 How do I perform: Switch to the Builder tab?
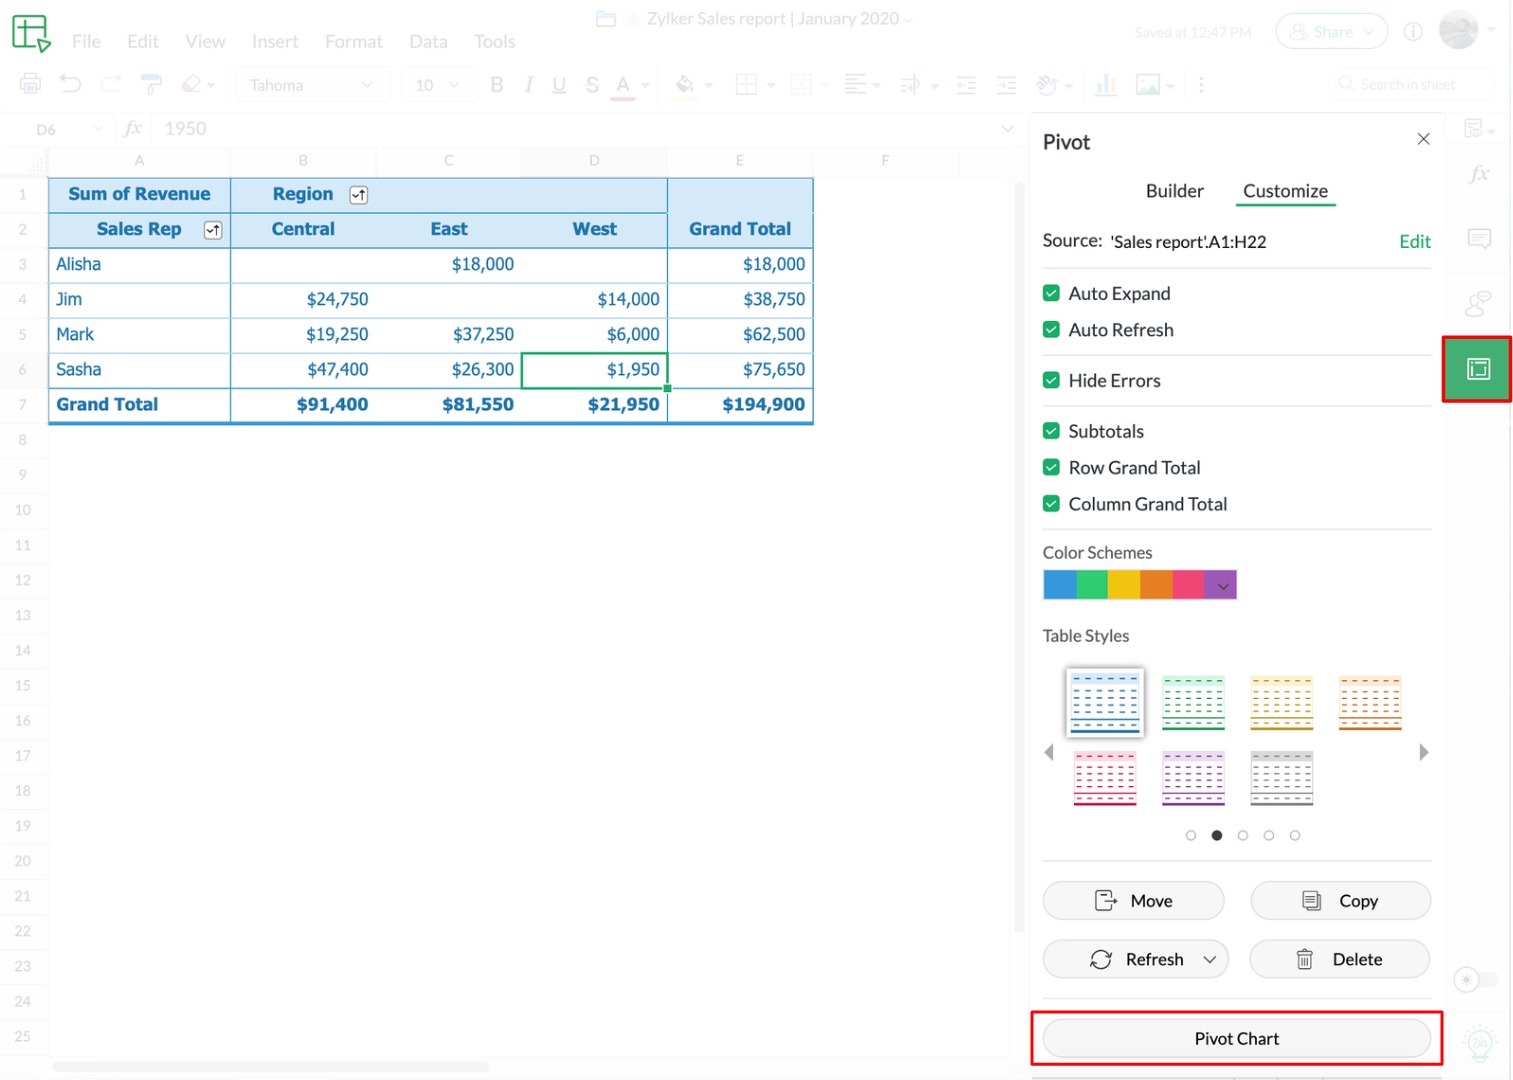tap(1174, 191)
